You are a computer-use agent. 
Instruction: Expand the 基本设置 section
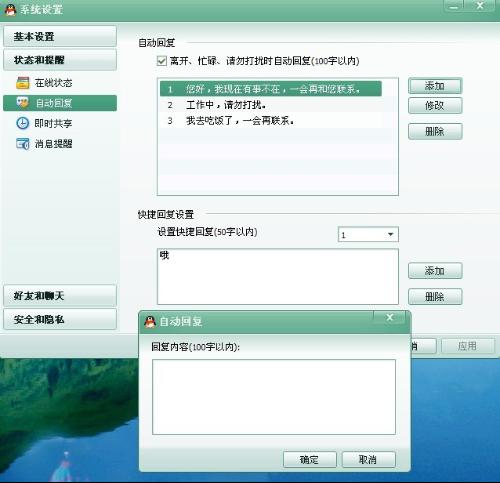[x=60, y=36]
